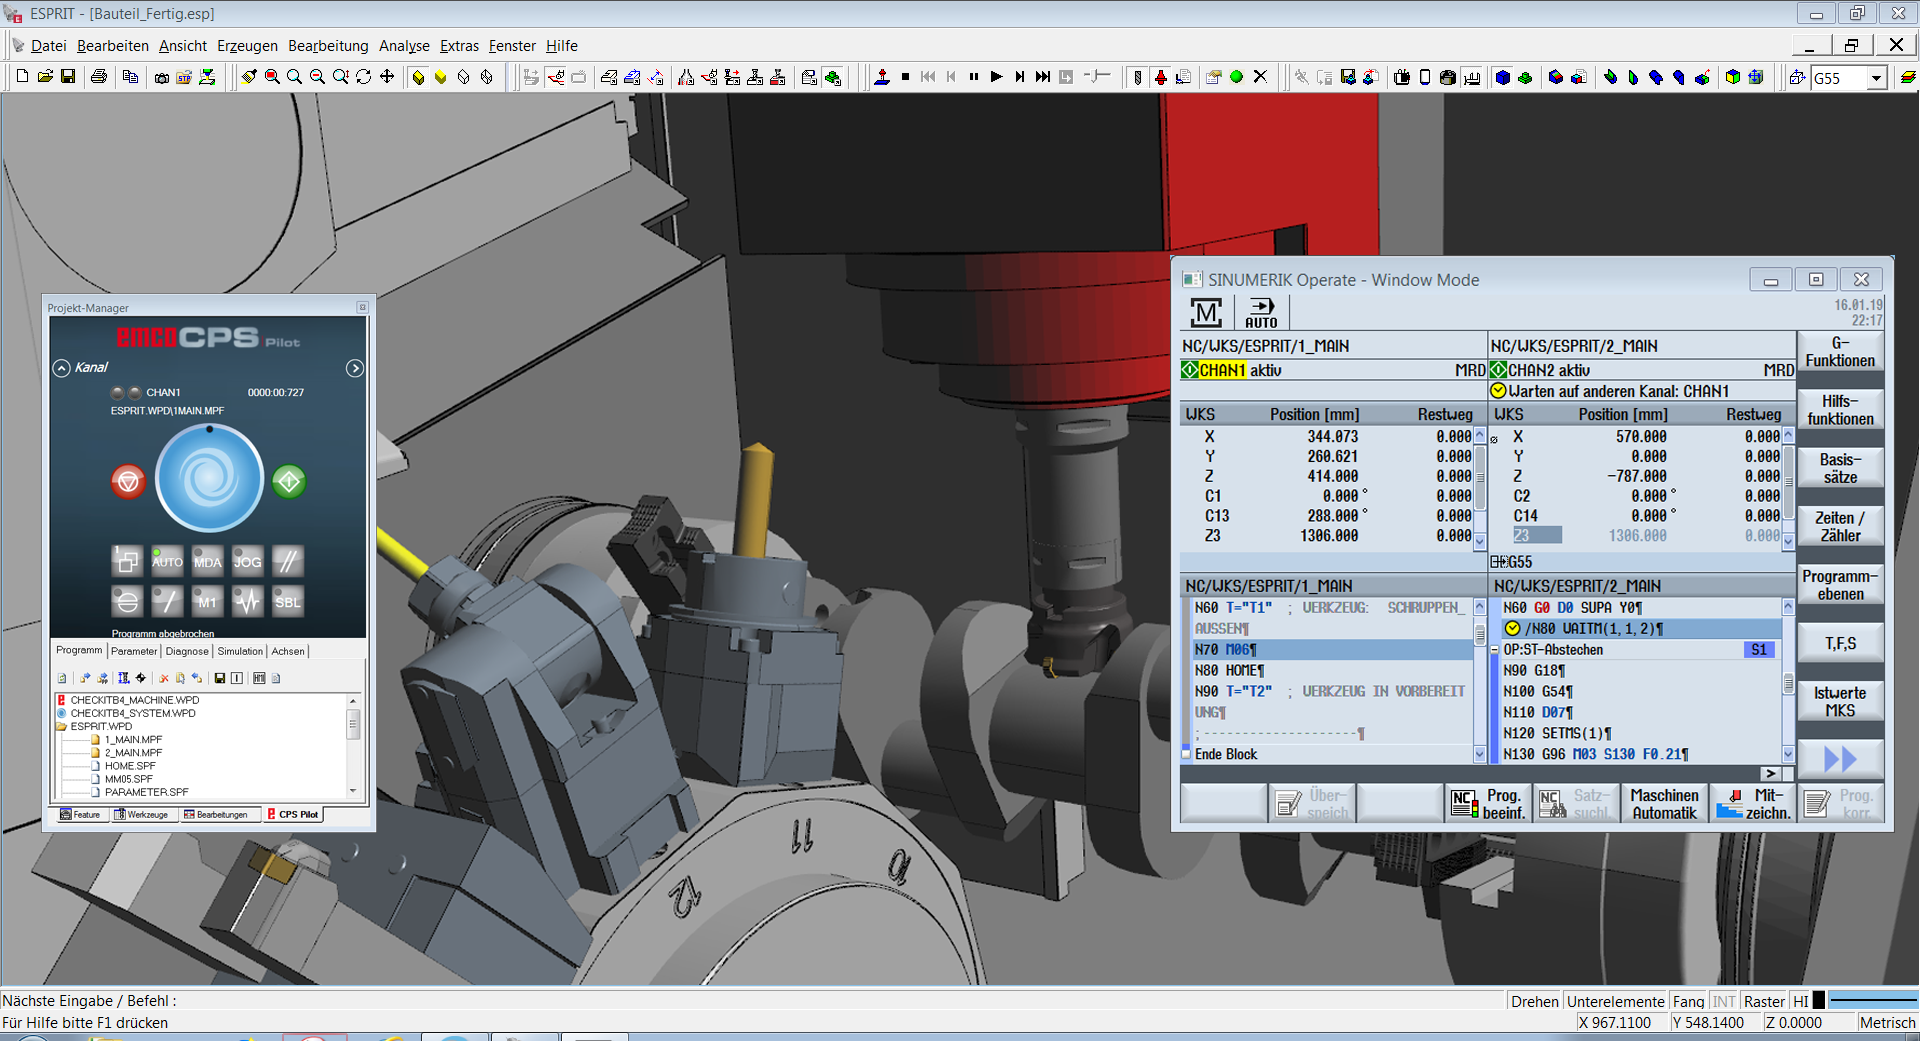This screenshot has width=1920, height=1041.
Task: Select HOME.SPF in the program tree
Action: pyautogui.click(x=130, y=766)
